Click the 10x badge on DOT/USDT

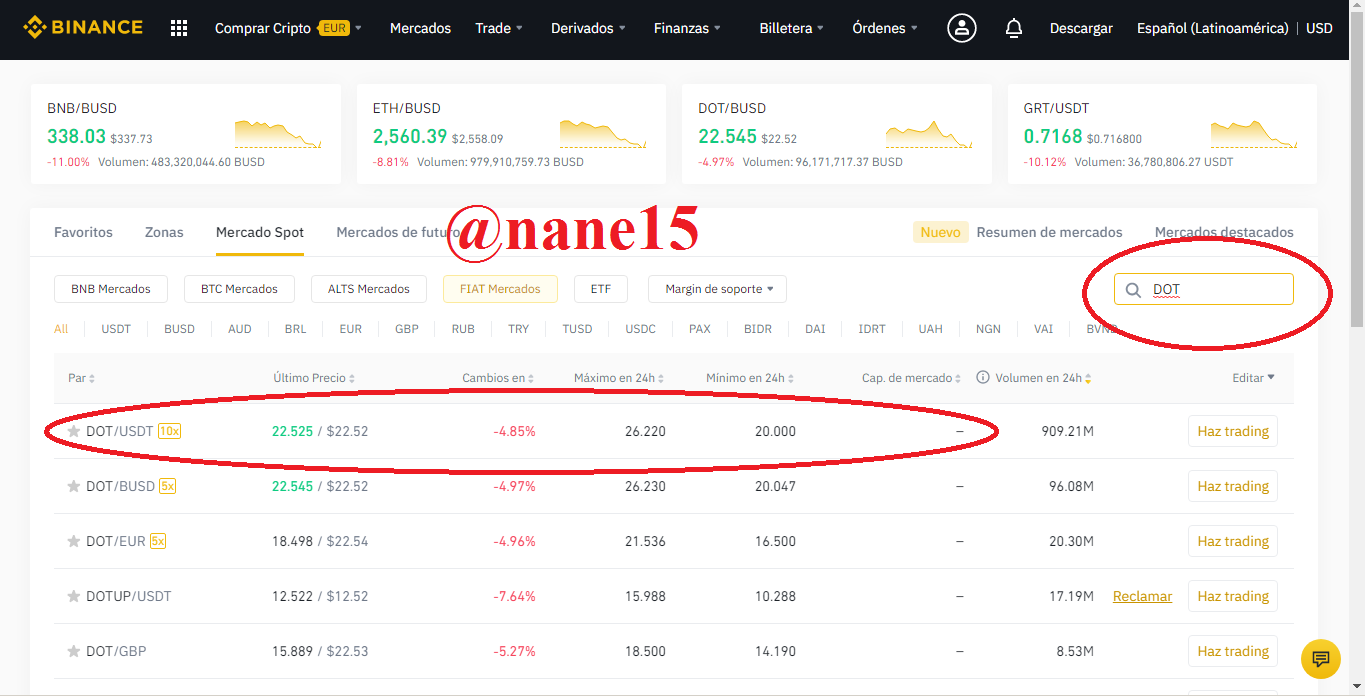(169, 431)
